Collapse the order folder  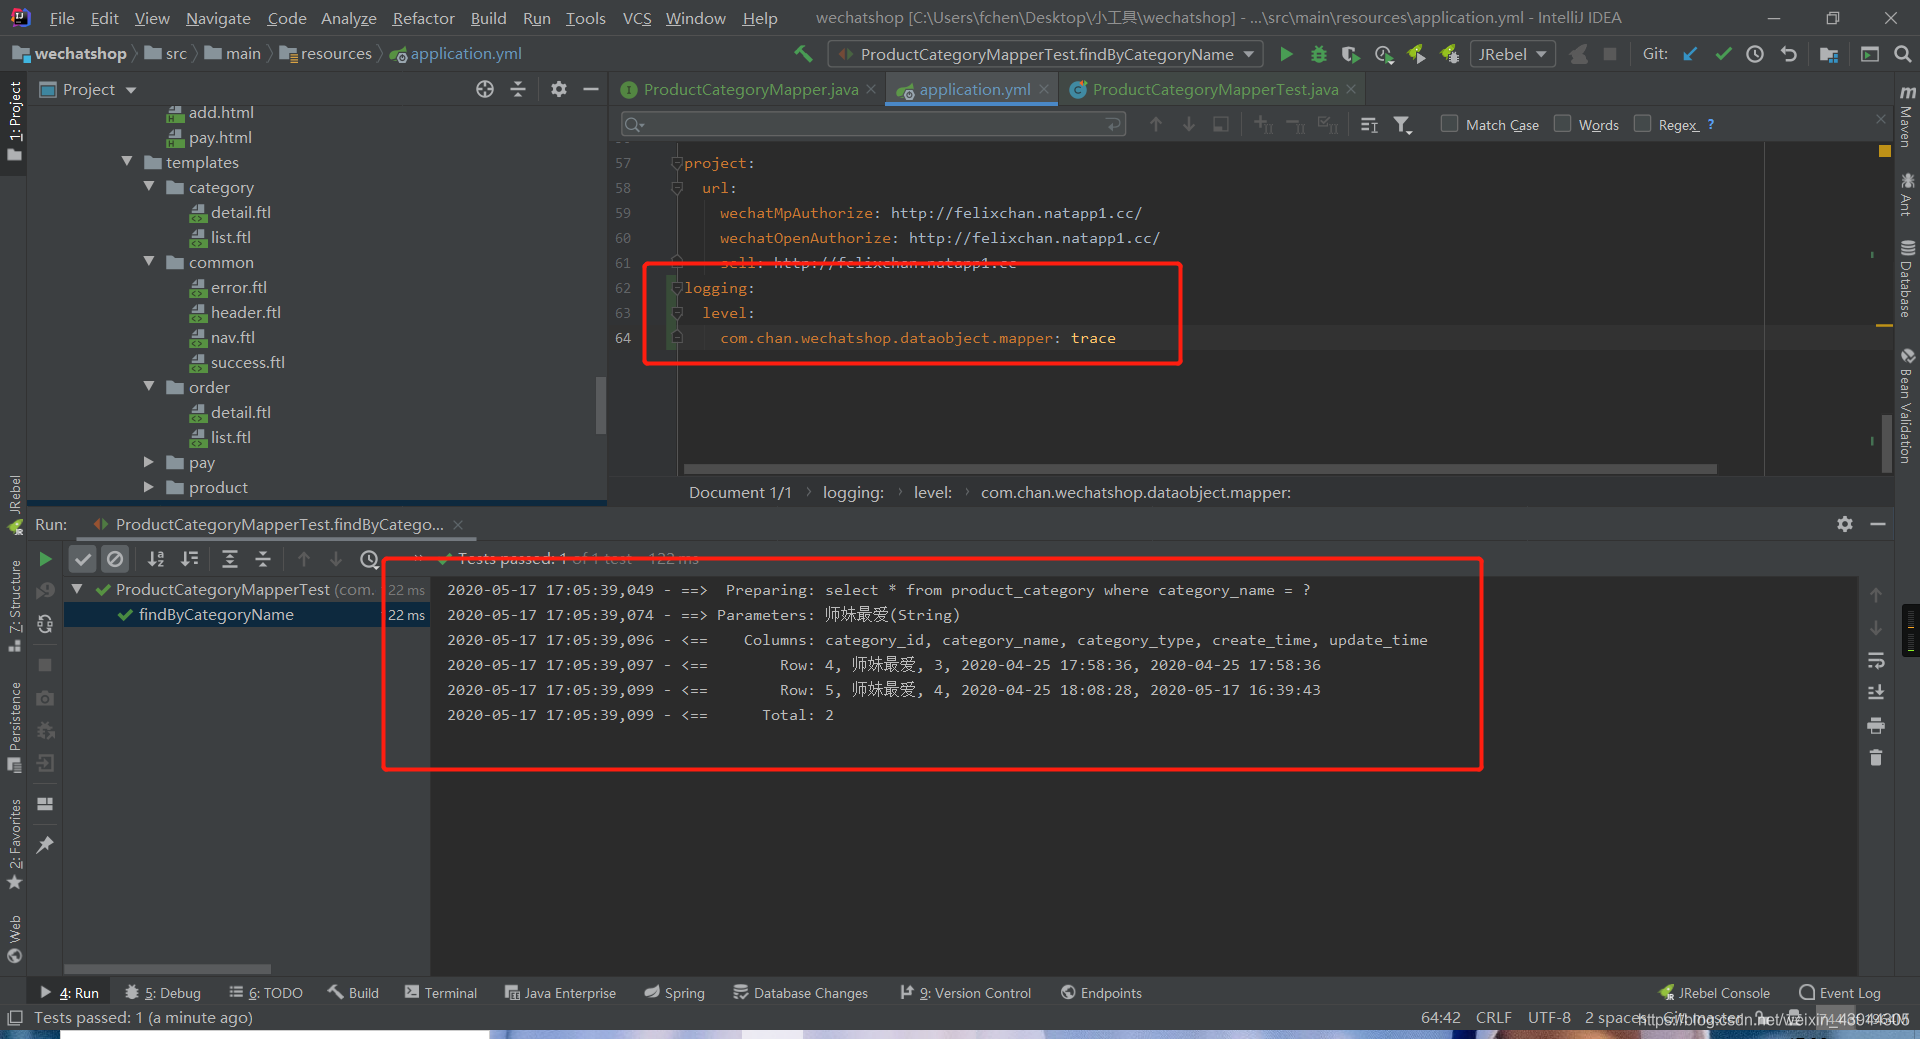(149, 386)
